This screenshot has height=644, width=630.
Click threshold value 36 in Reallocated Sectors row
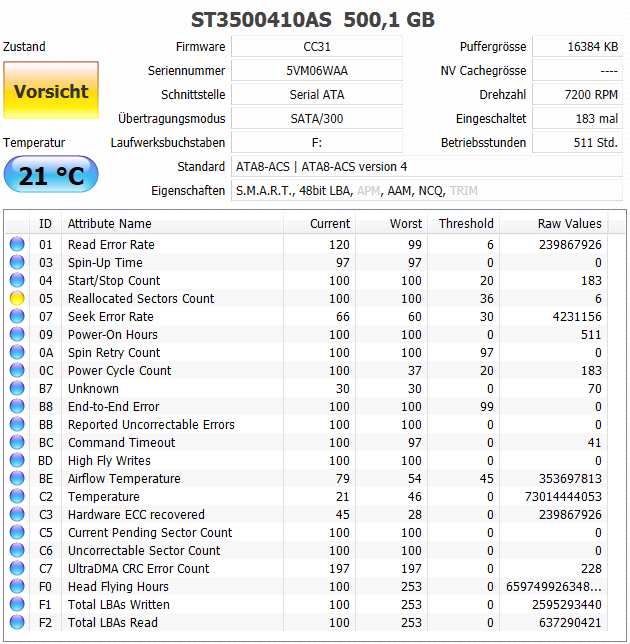tap(487, 299)
